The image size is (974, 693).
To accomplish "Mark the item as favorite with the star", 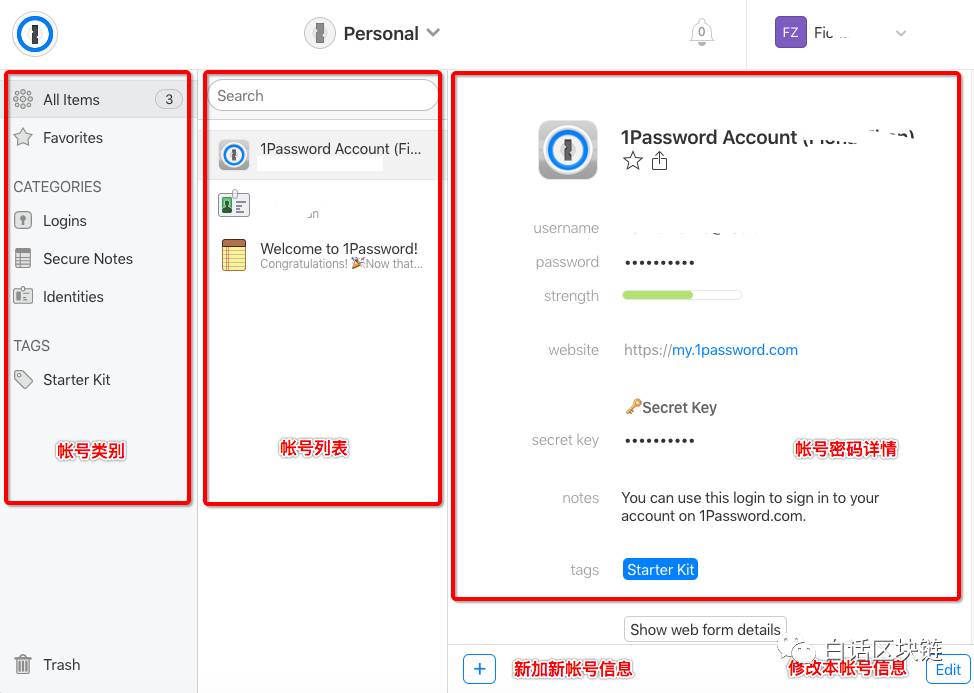I will tap(632, 161).
